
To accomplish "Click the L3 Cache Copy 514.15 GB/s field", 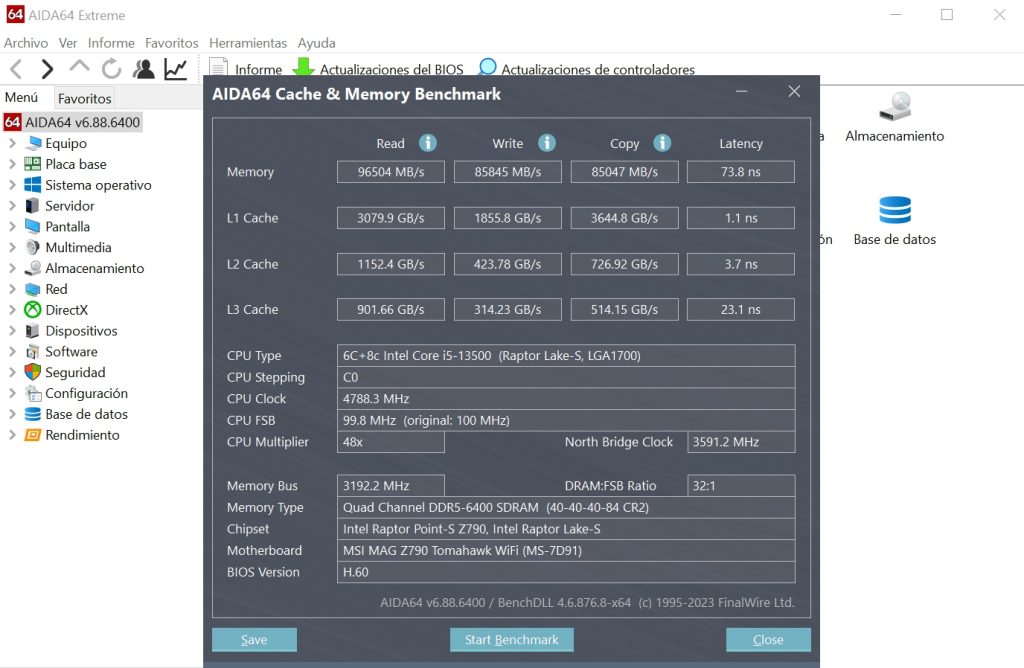I will pos(624,310).
